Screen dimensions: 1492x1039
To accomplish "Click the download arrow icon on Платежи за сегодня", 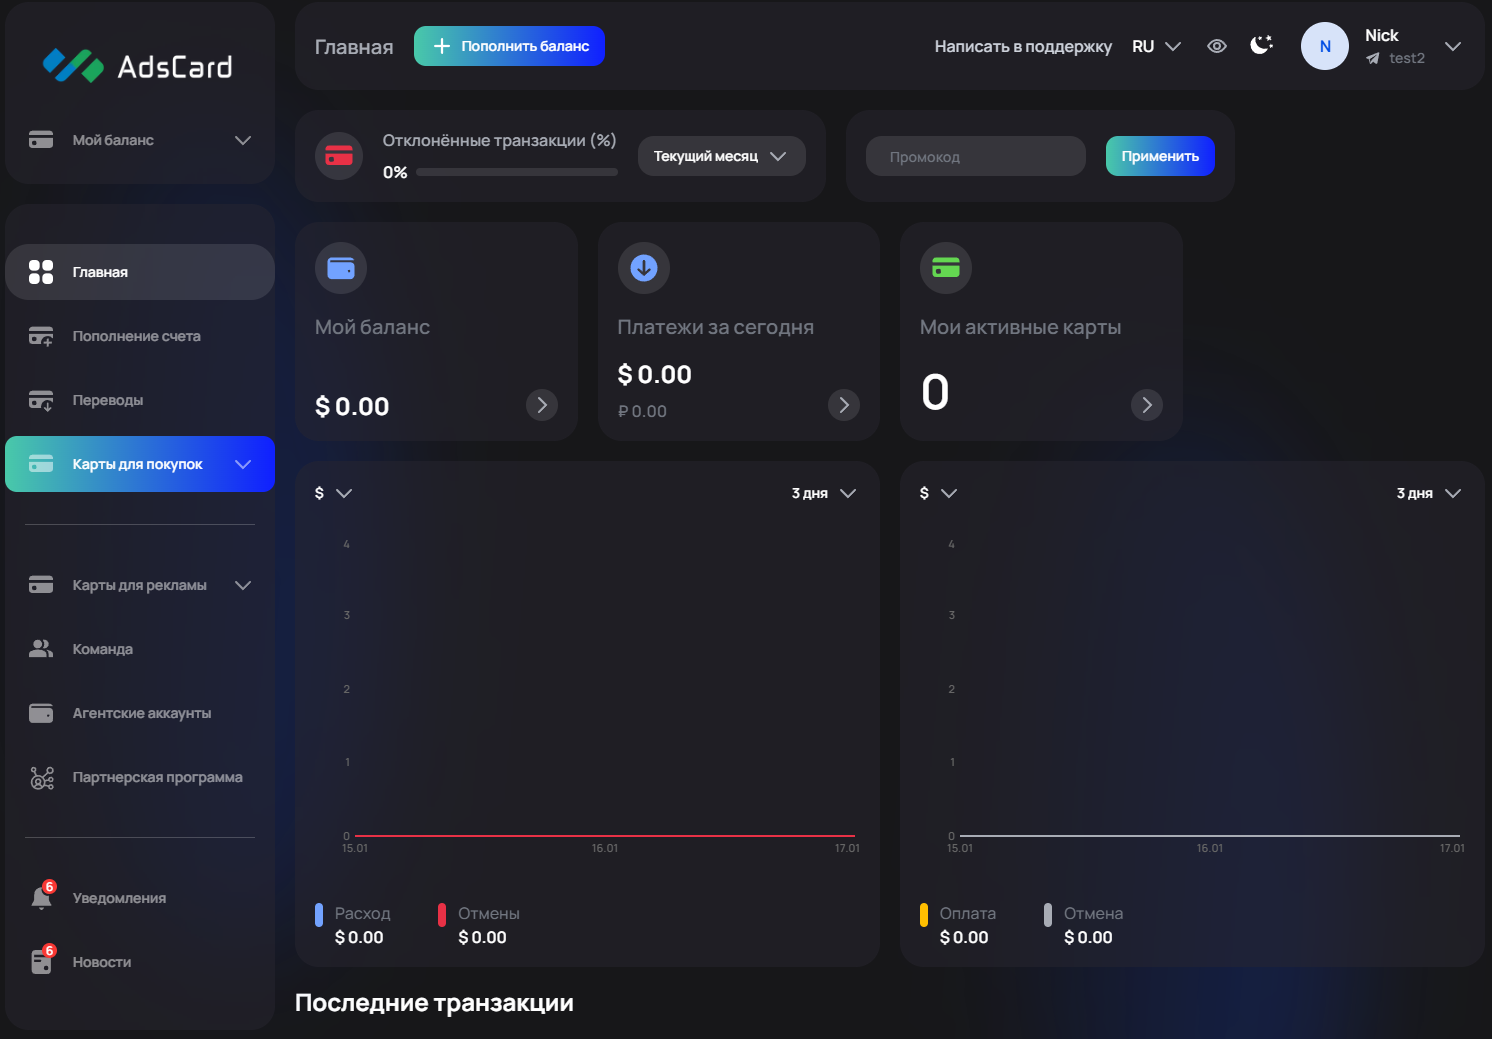I will click(644, 268).
